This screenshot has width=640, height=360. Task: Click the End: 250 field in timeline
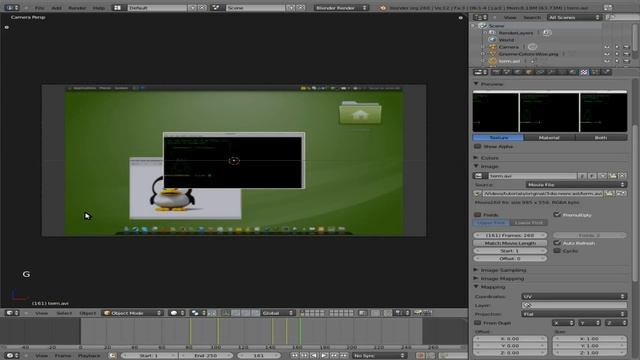click(x=206, y=356)
